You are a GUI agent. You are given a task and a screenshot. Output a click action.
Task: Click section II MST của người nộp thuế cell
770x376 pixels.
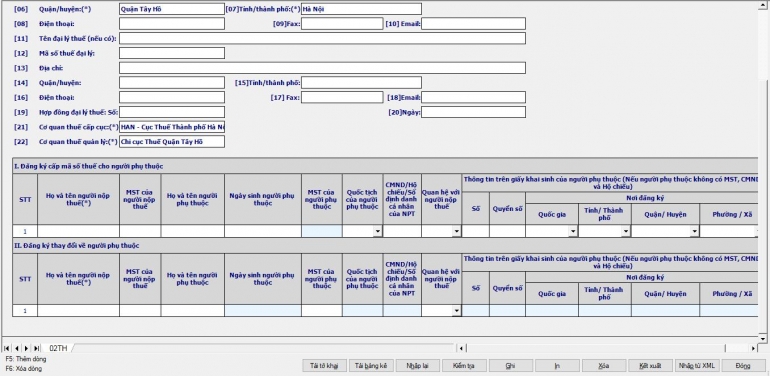click(140, 311)
